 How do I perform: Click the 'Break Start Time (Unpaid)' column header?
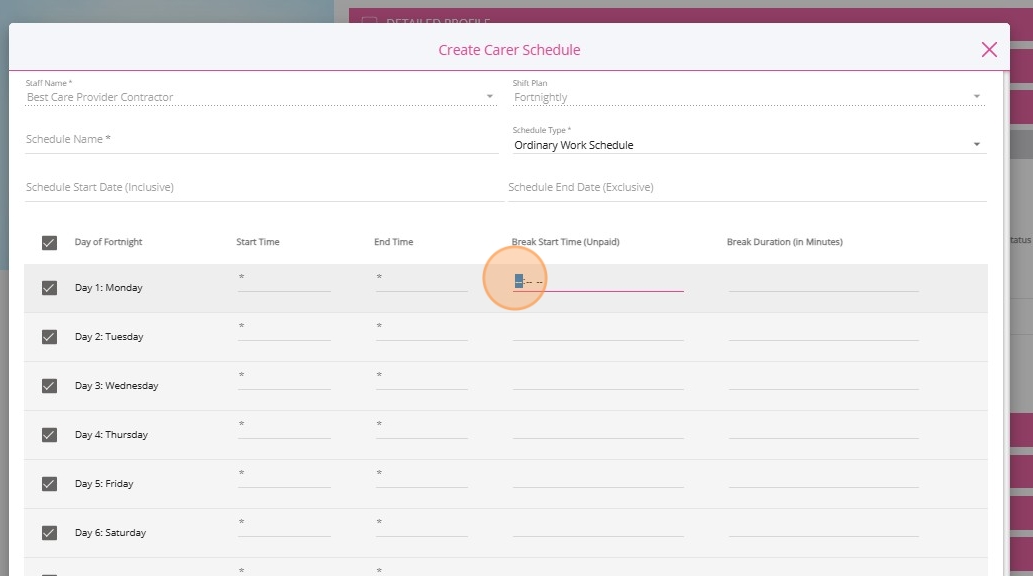(x=565, y=242)
